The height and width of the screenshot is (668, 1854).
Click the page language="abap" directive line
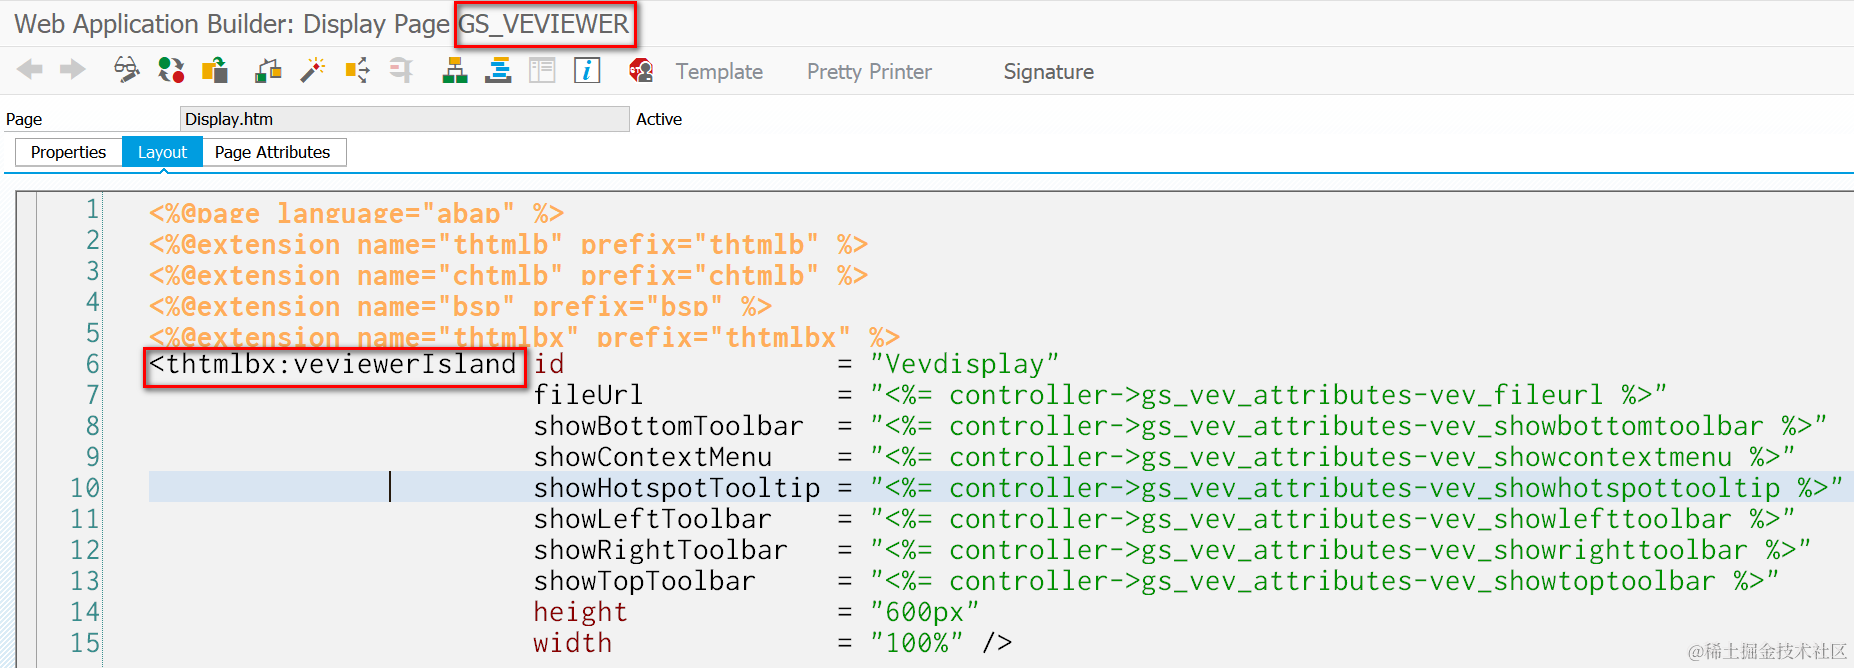pos(356,213)
